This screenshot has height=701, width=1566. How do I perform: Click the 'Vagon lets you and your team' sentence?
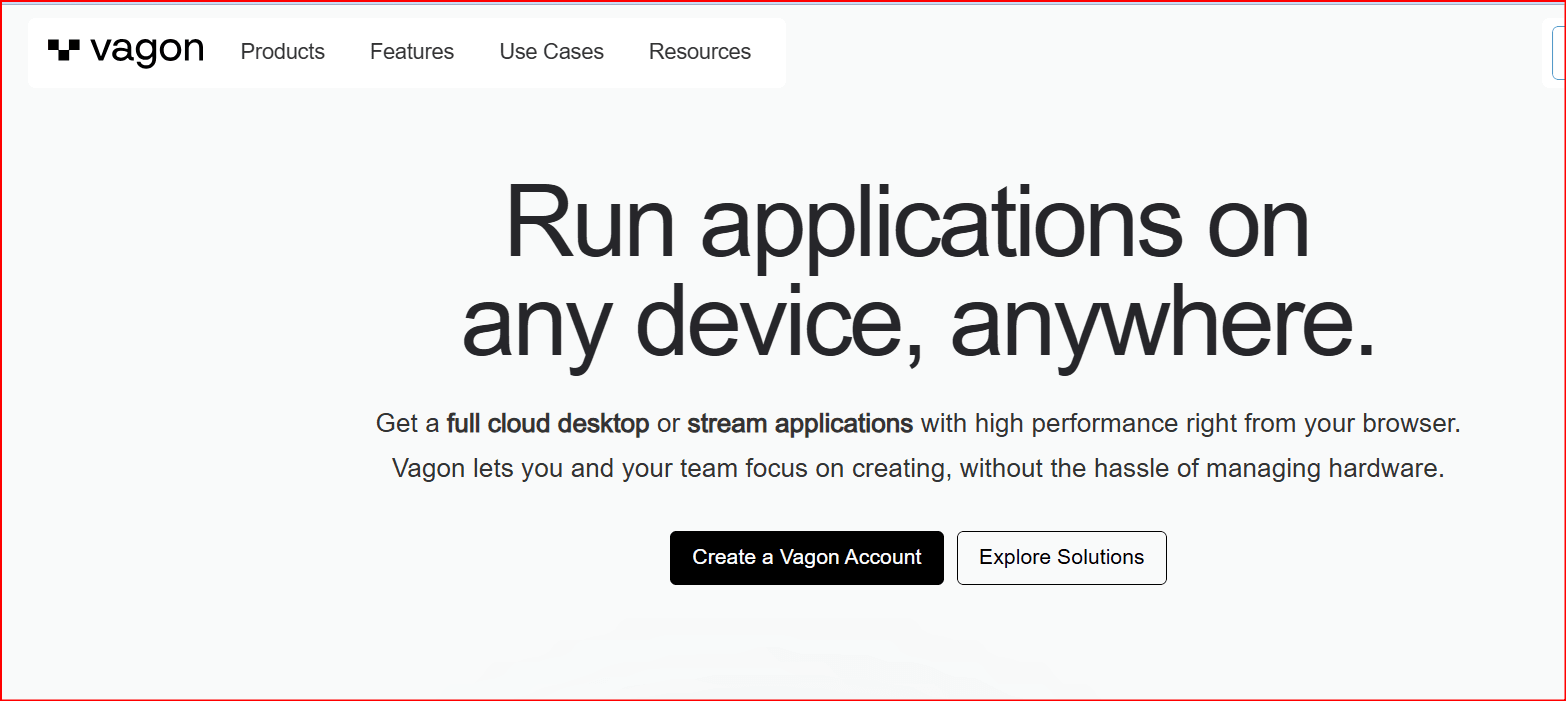(x=918, y=468)
